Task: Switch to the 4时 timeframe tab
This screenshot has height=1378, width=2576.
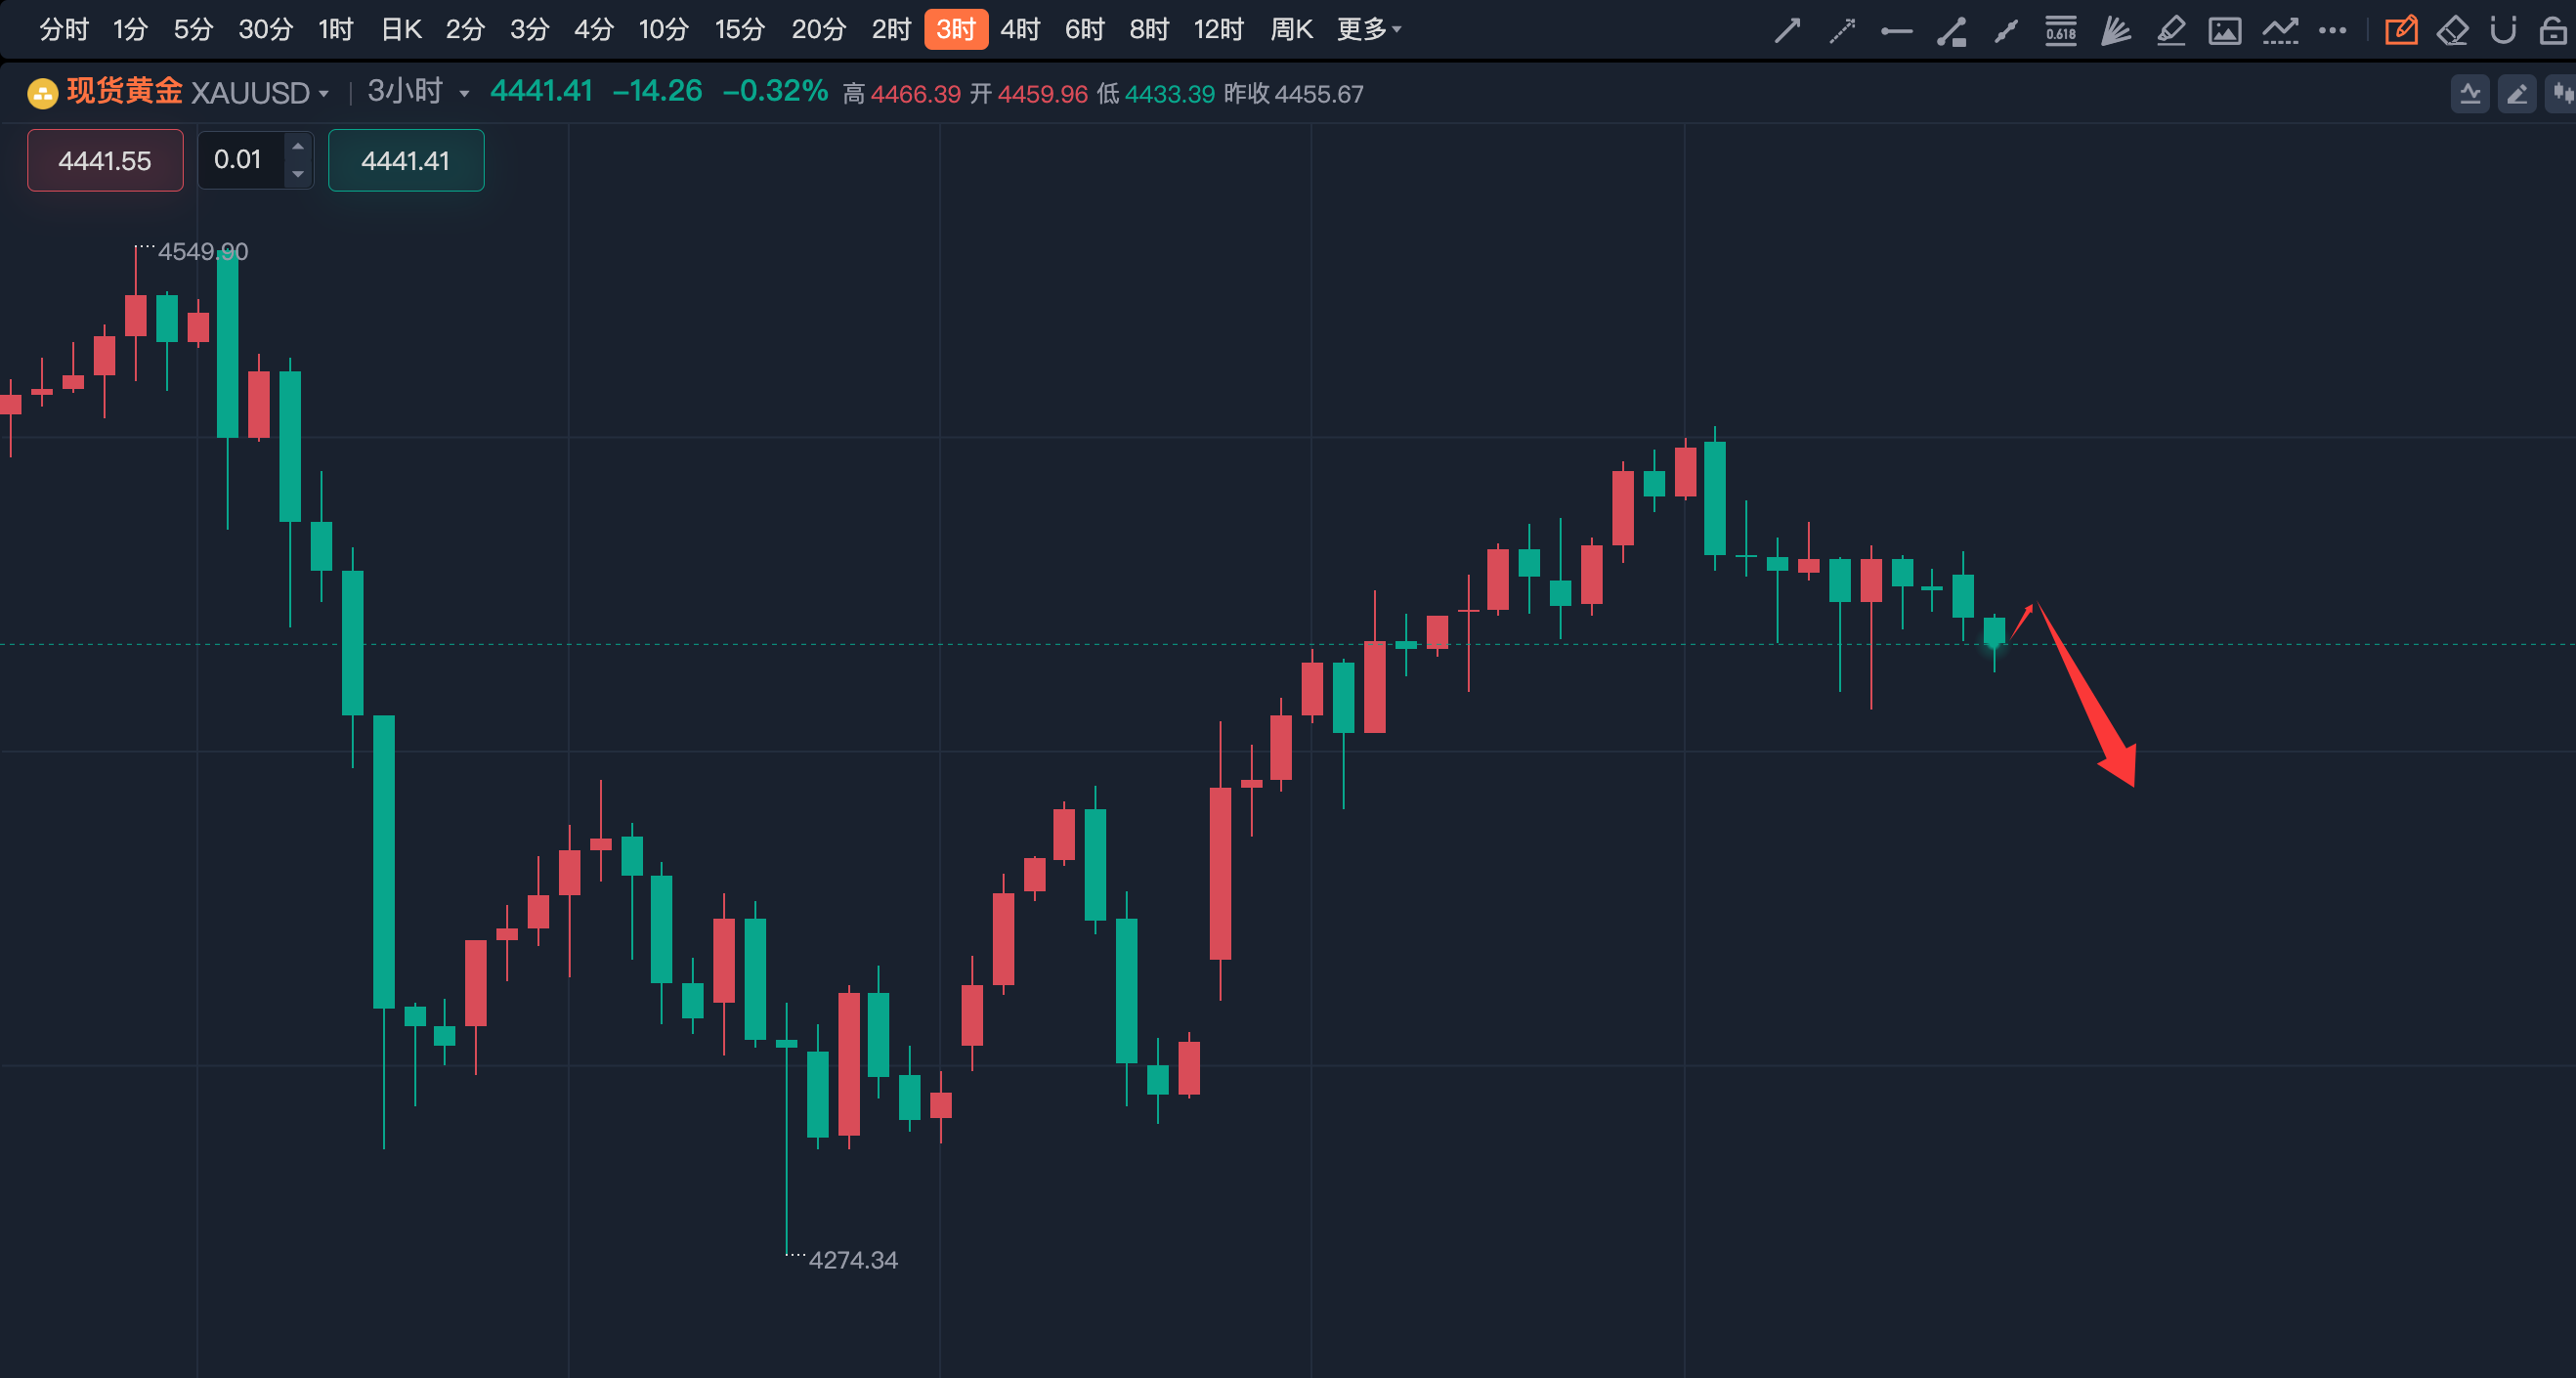Action: coord(1020,29)
